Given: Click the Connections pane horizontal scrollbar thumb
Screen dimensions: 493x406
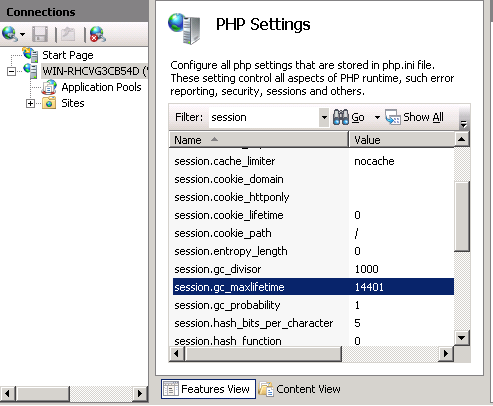Looking at the screenshot, I should pos(43,394).
